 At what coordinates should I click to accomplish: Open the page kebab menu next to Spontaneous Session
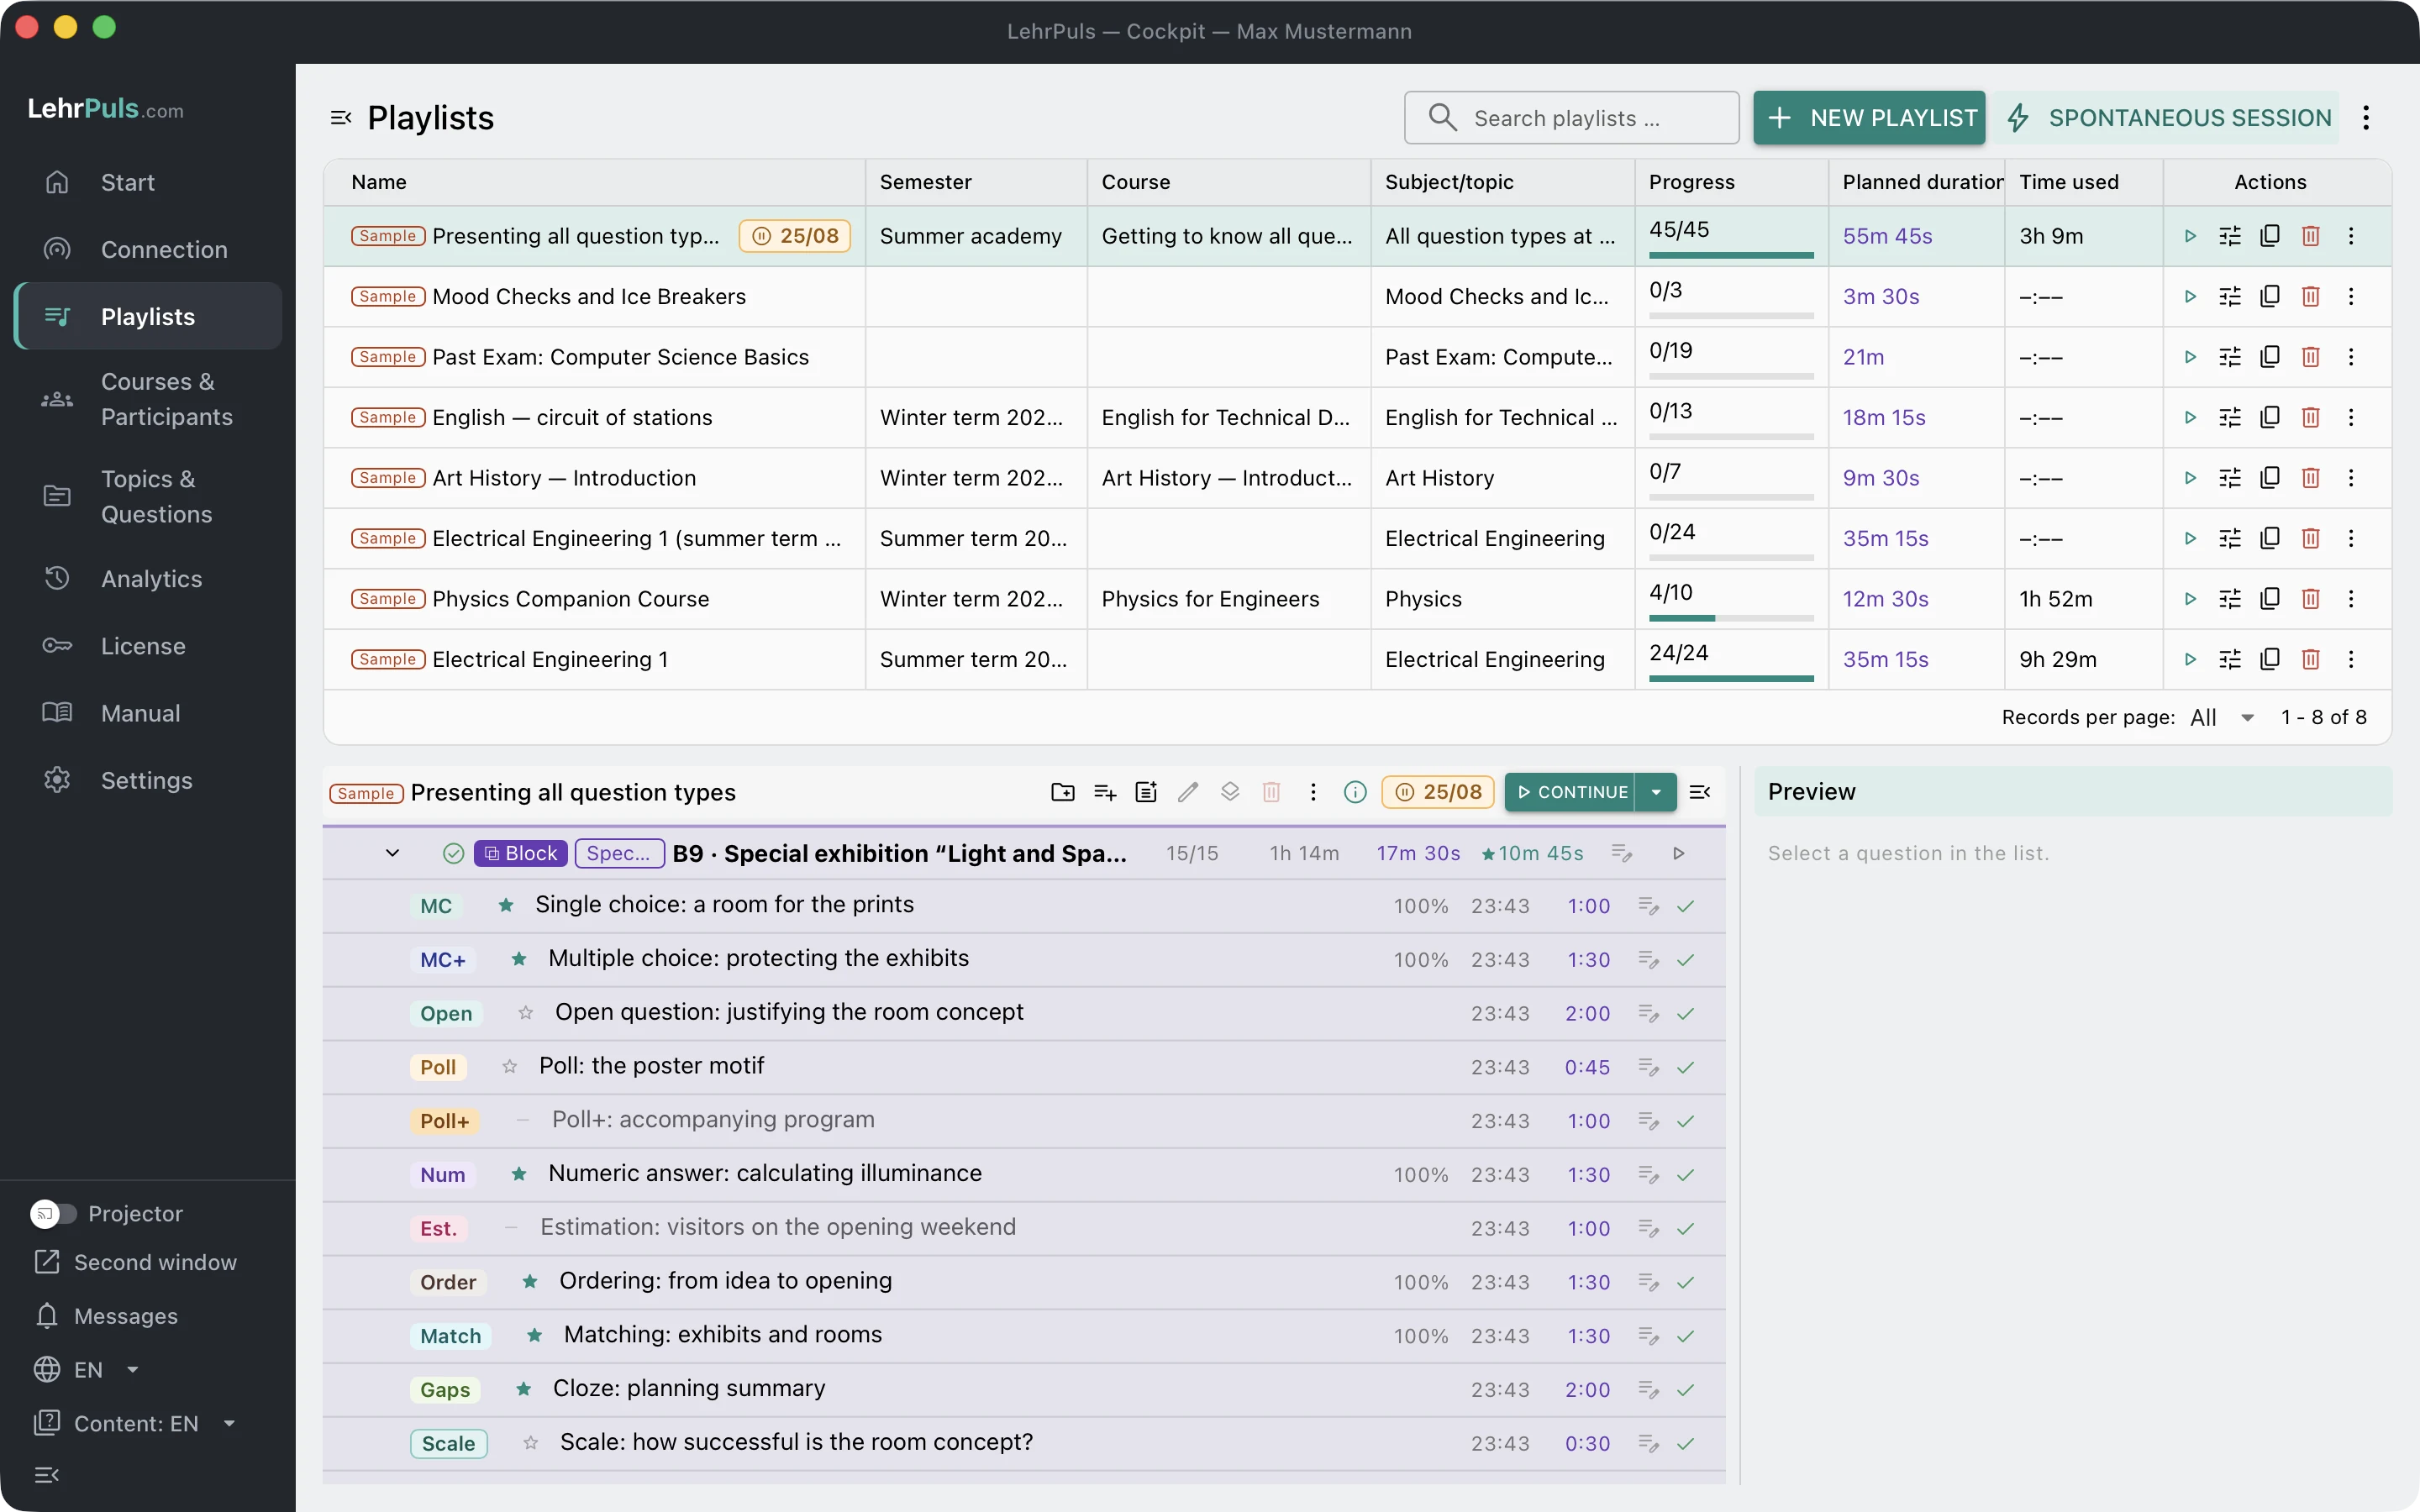2366,118
